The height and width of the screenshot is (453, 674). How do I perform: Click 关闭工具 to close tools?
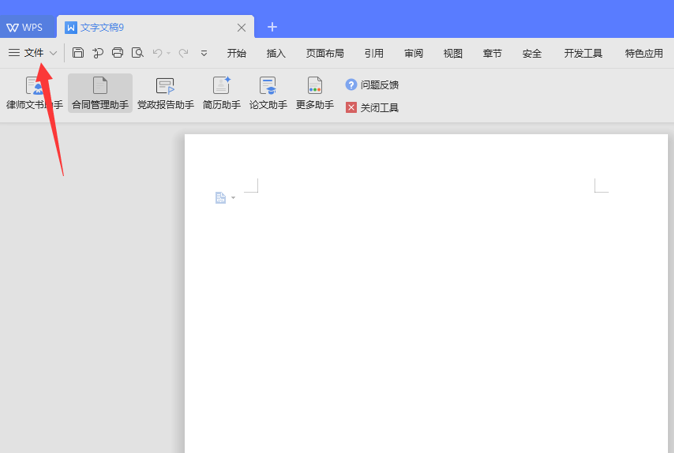tap(372, 107)
